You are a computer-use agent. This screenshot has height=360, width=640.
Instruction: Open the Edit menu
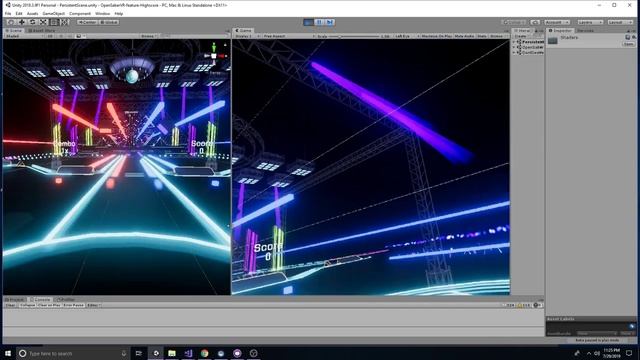pyautogui.click(x=19, y=13)
